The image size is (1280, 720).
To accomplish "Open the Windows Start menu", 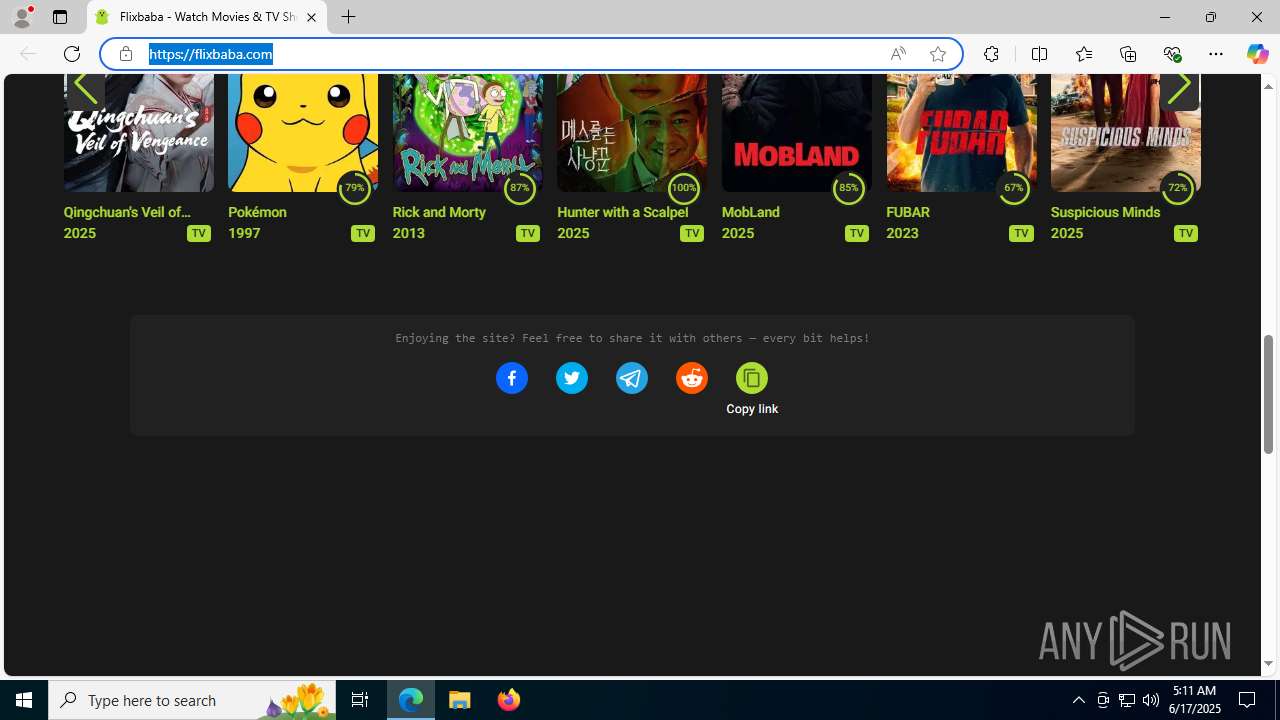I will click(x=24, y=700).
